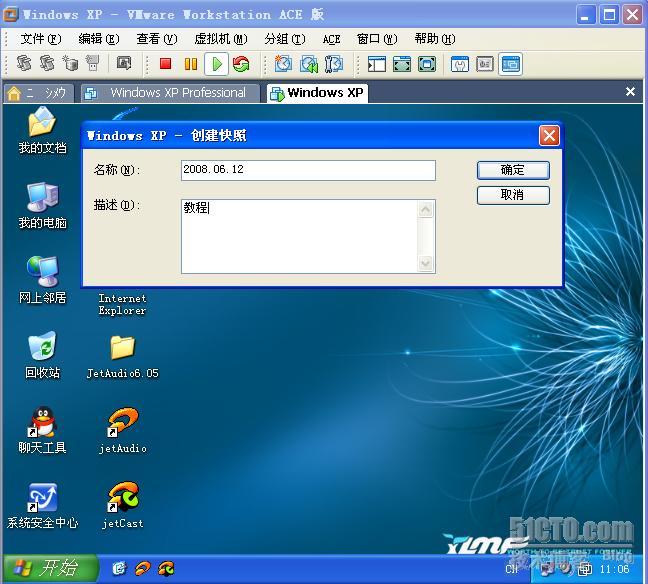Click the red Power Off toolbar button
Image resolution: width=648 pixels, height=584 pixels.
166,64
